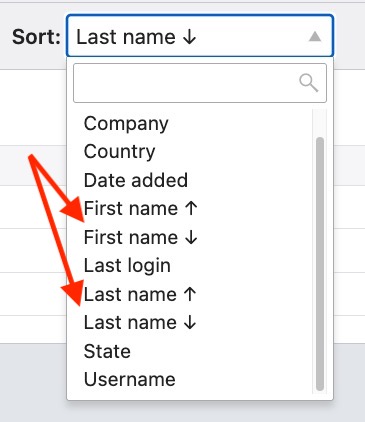Open the Sort combo box showing Last name

200,36
